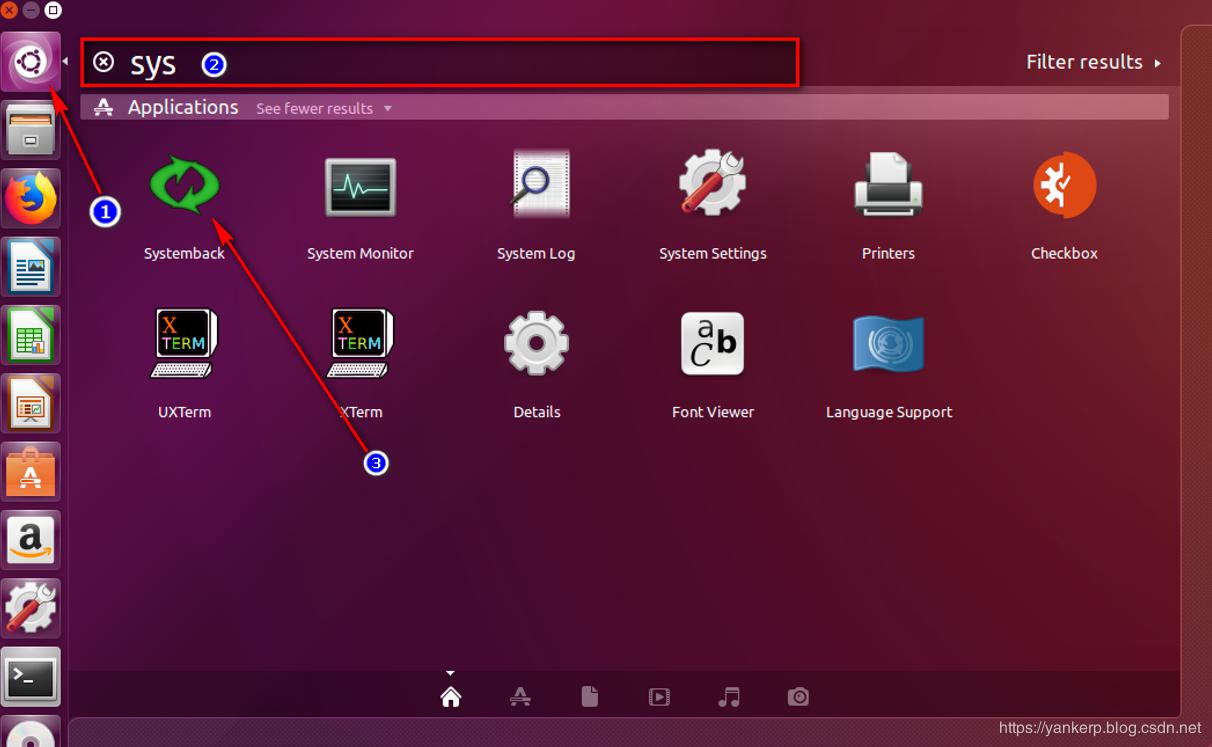Open LibreOffice Impress in launcher
This screenshot has height=747, width=1212.
click(x=31, y=403)
